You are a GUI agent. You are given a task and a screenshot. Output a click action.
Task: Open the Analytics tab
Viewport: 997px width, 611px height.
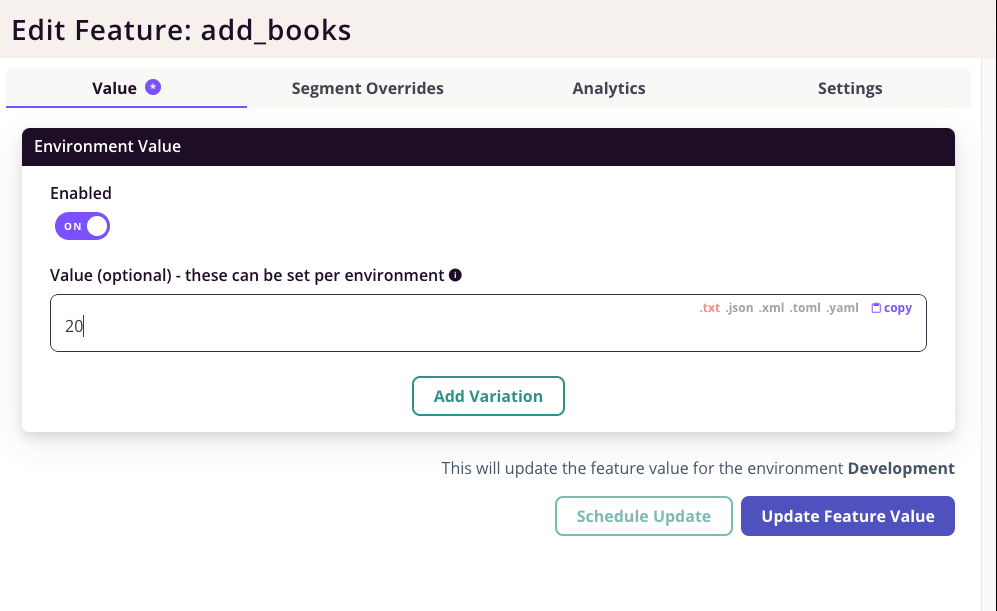609,88
